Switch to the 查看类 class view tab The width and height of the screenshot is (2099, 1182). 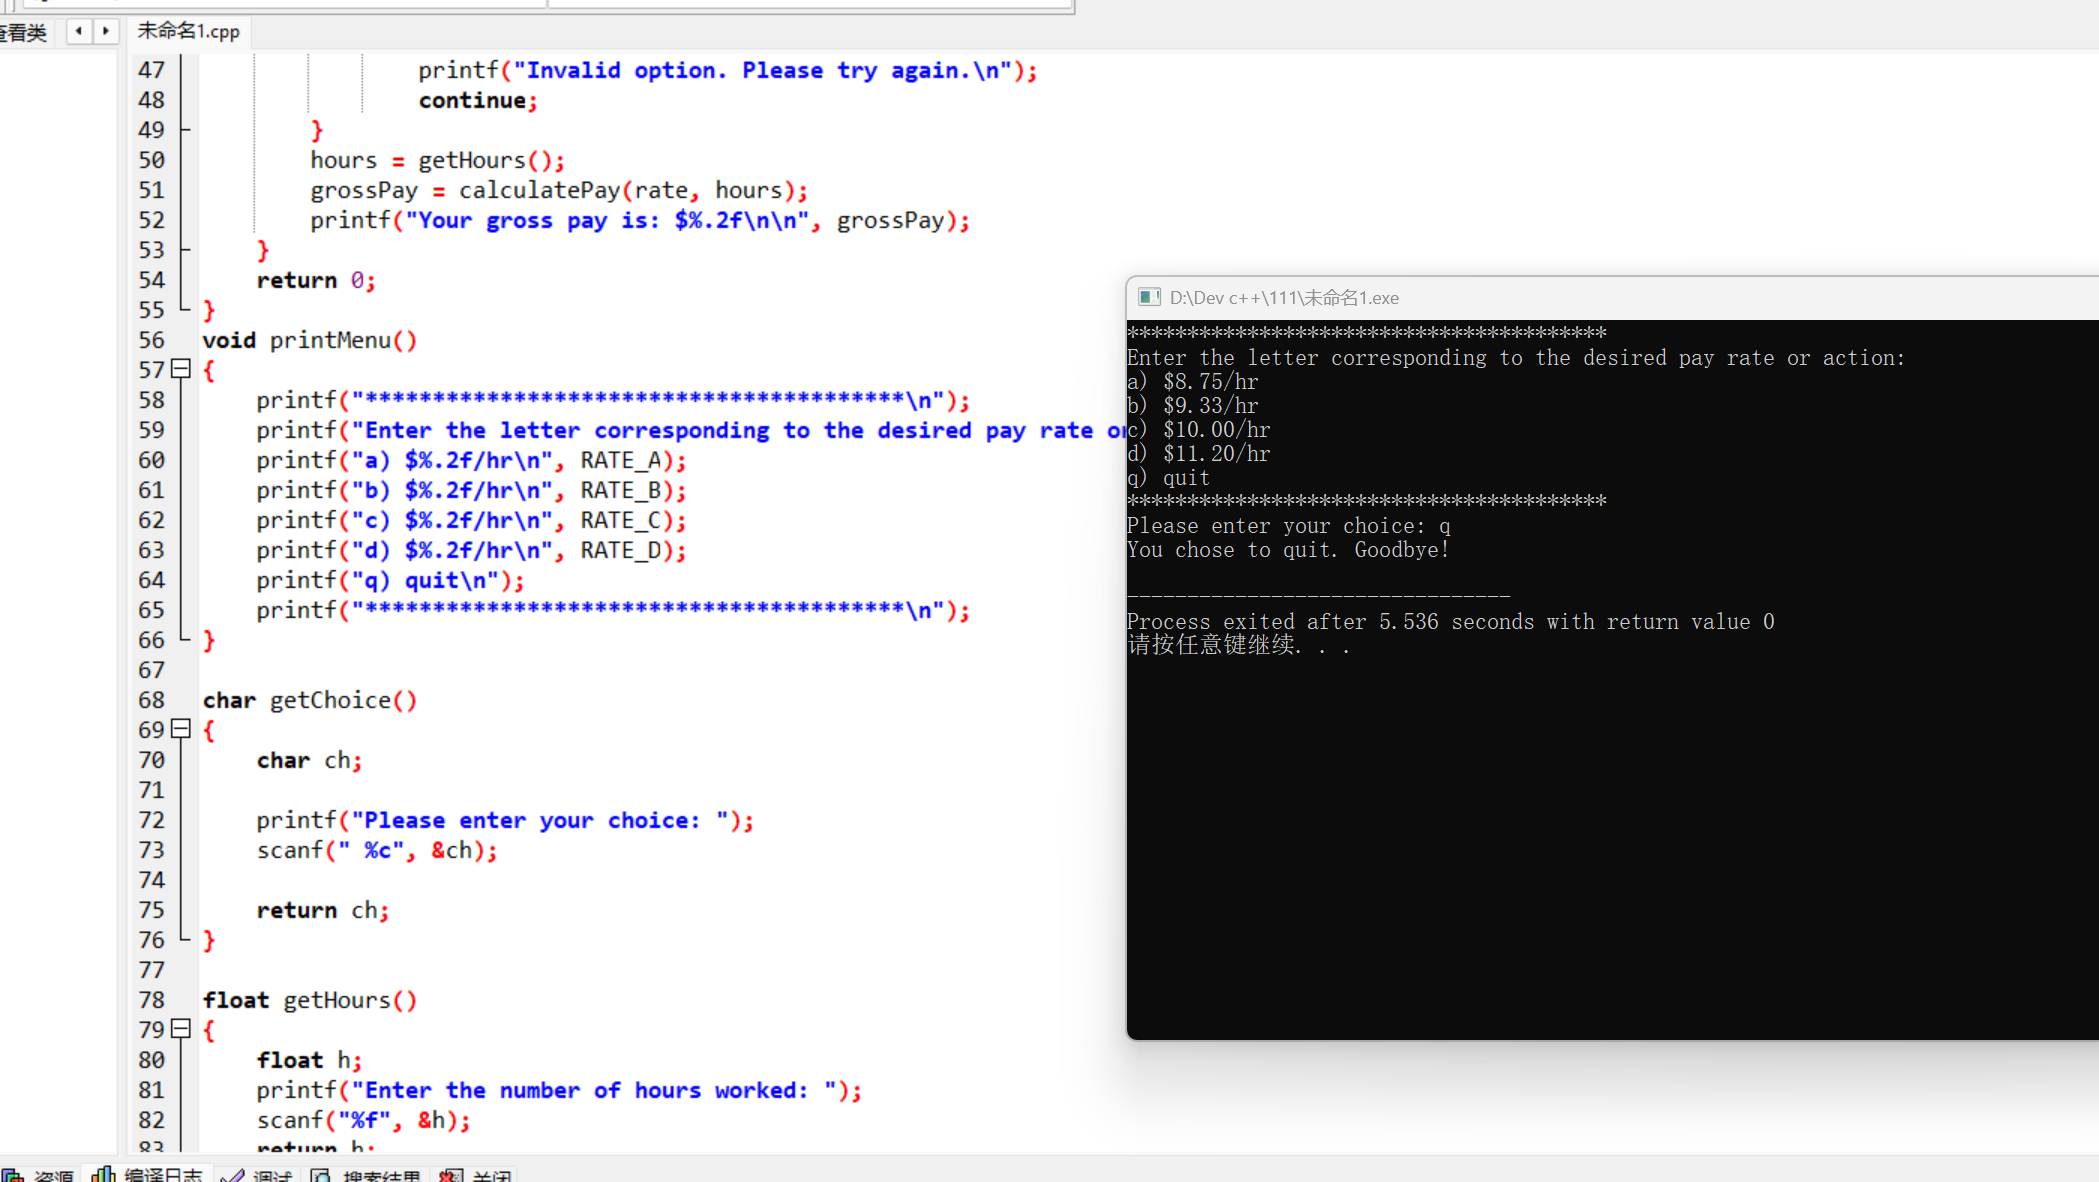24,33
